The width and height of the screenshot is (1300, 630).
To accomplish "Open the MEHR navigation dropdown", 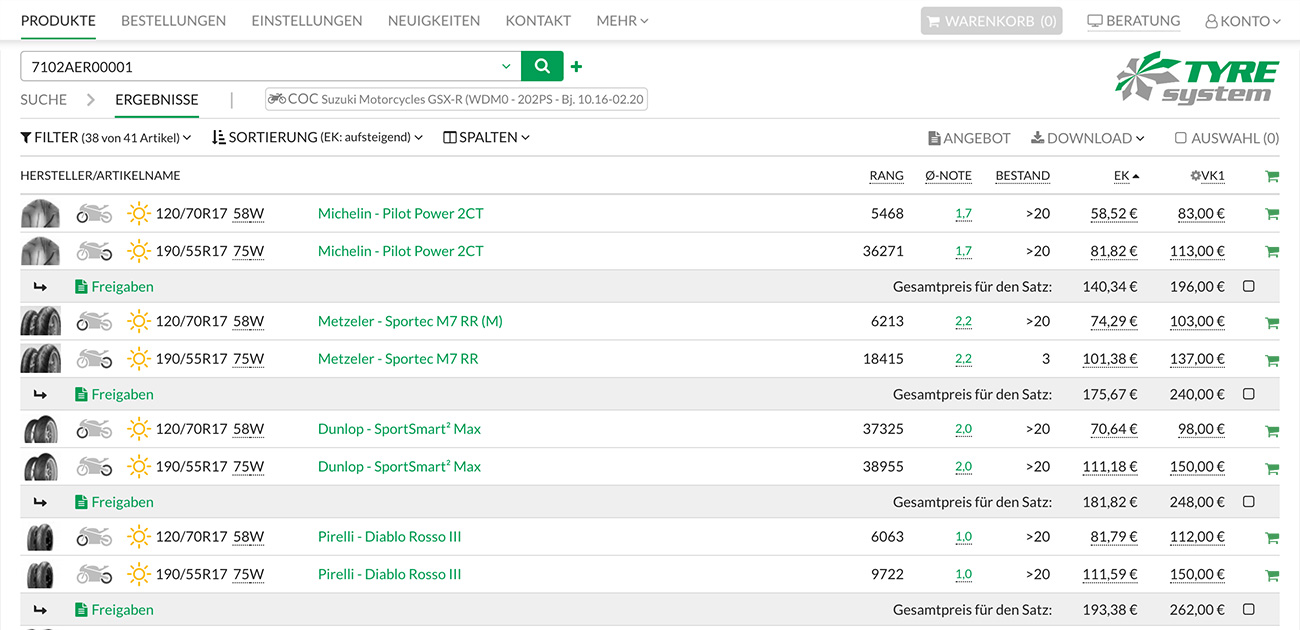I will 621,20.
